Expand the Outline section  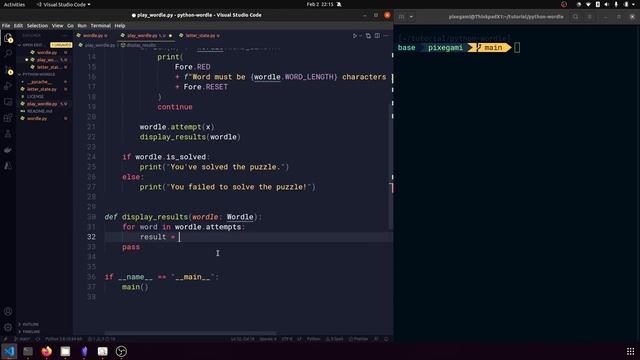click(31, 324)
